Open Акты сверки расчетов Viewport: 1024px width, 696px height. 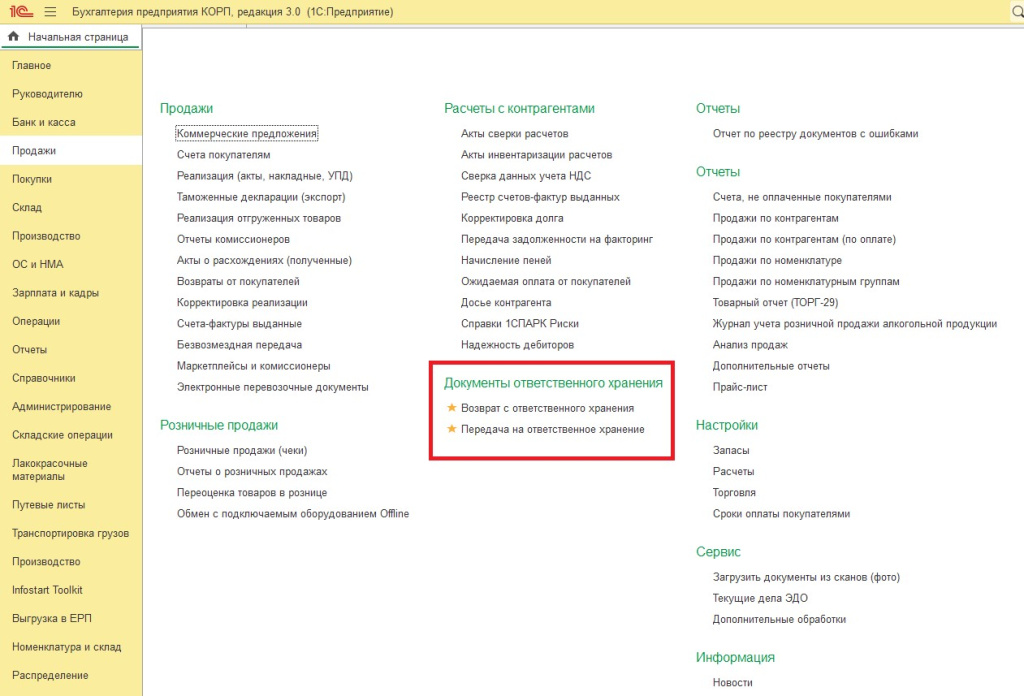click(x=514, y=134)
